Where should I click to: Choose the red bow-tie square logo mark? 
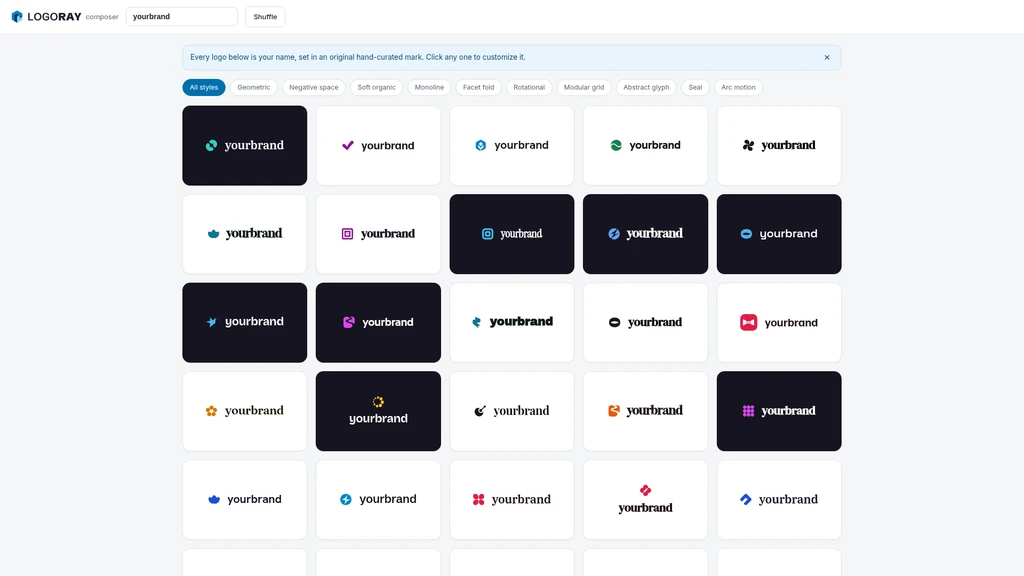[x=748, y=323]
